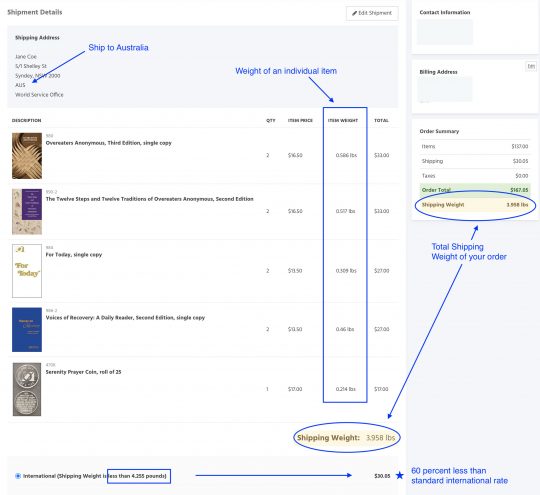
Task: Click the Shipping Weight row in Order Summary
Action: (x=475, y=205)
